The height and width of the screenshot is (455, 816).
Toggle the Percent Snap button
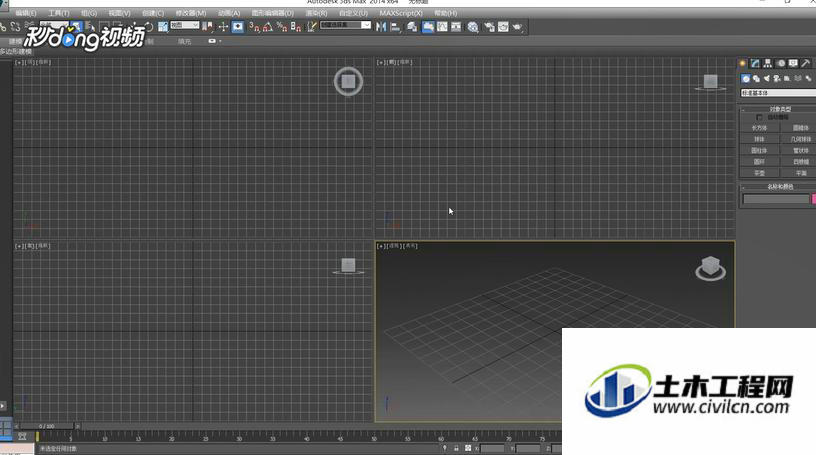tap(282, 27)
